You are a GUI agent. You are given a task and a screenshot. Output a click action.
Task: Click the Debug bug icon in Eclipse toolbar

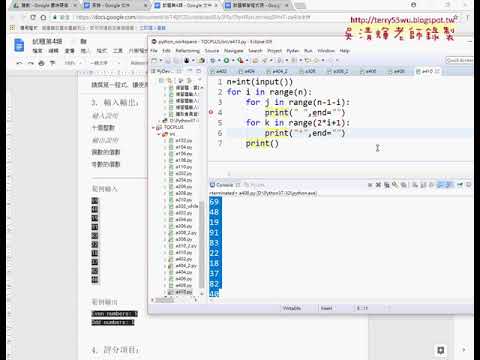(213, 60)
